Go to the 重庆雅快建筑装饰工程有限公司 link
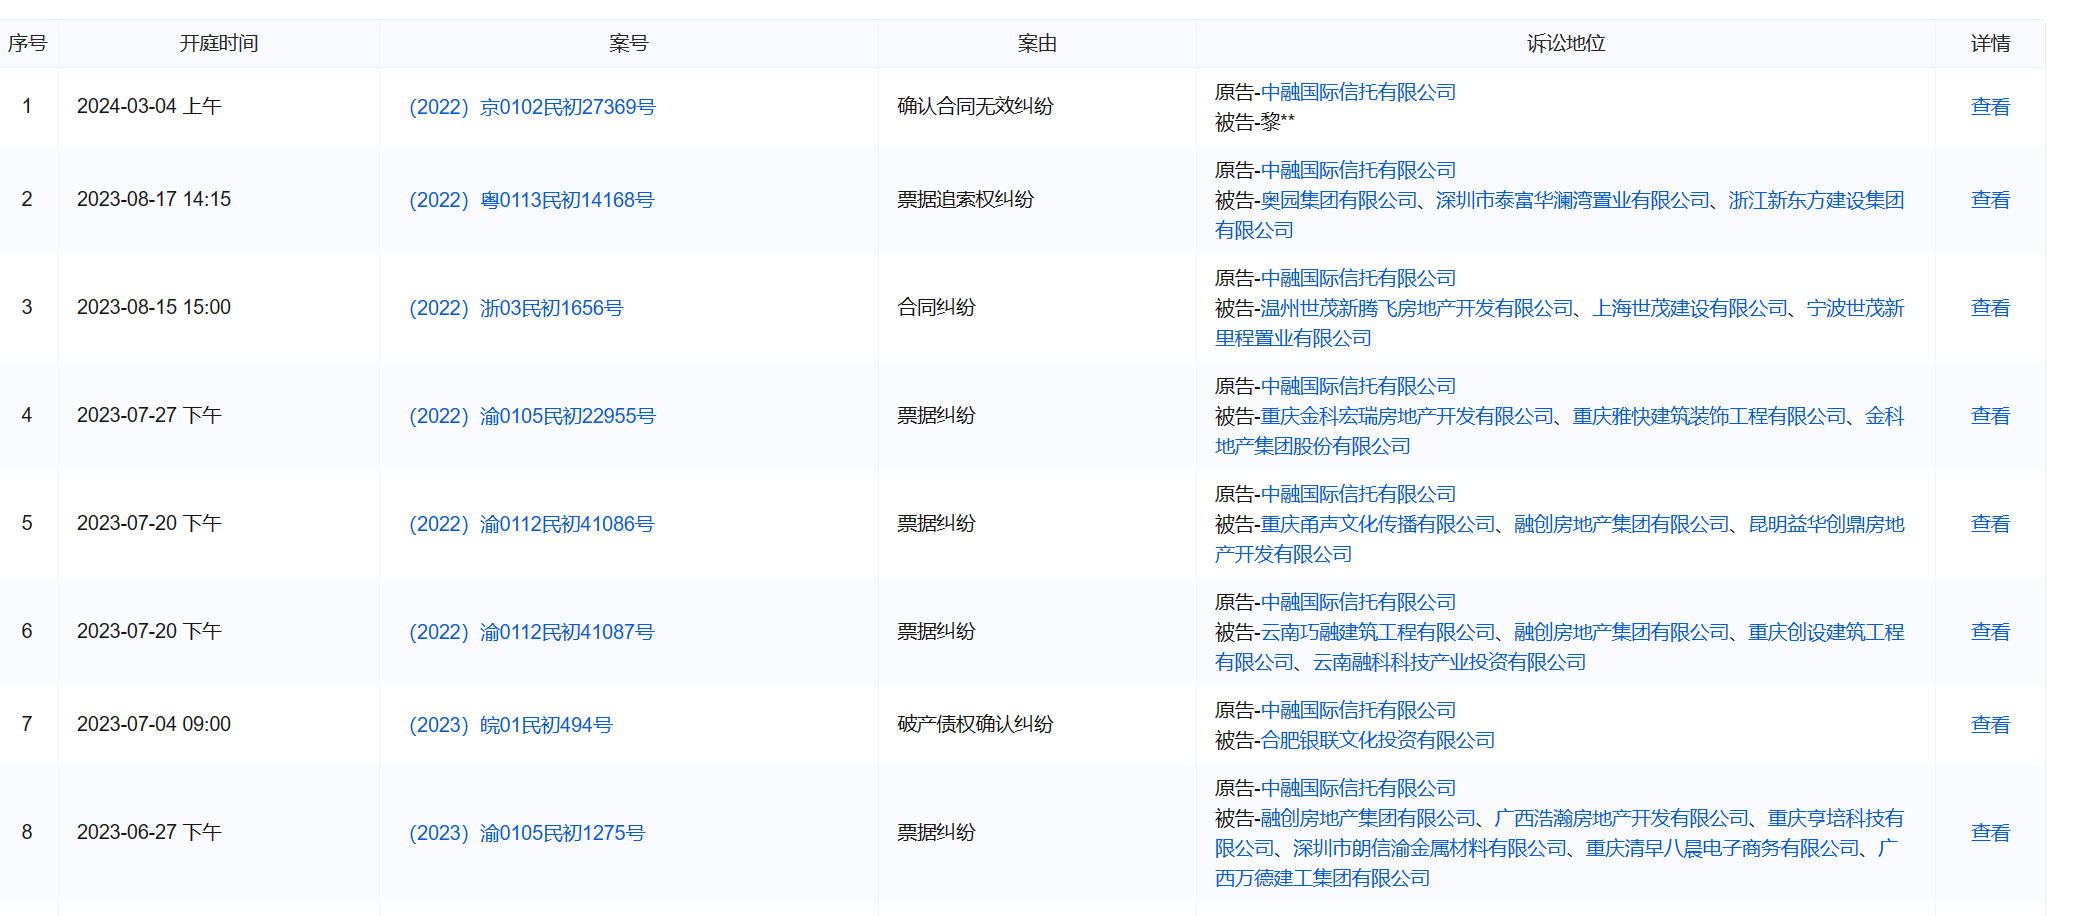This screenshot has height=916, width=2074. coord(1709,416)
